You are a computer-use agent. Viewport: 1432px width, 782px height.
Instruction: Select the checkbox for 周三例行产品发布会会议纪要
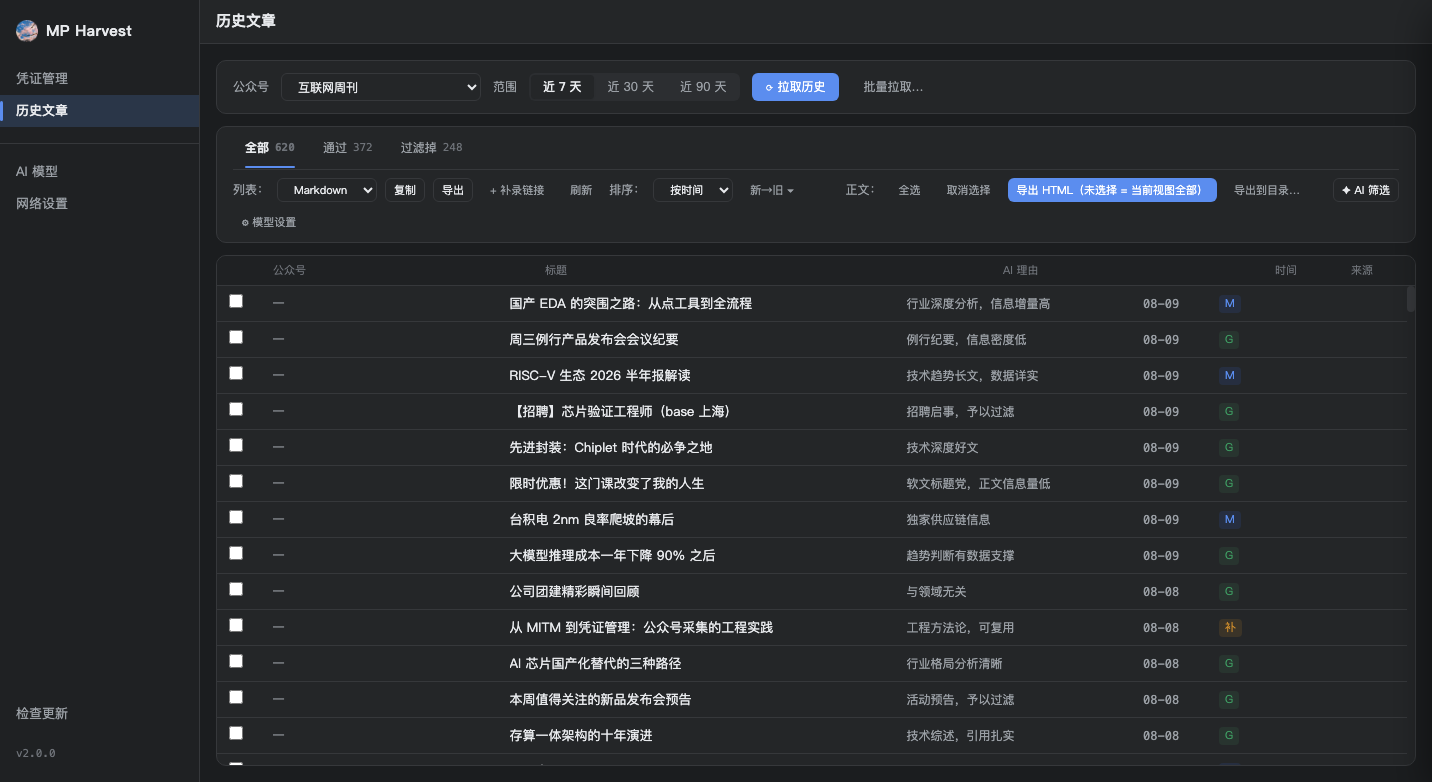236,337
